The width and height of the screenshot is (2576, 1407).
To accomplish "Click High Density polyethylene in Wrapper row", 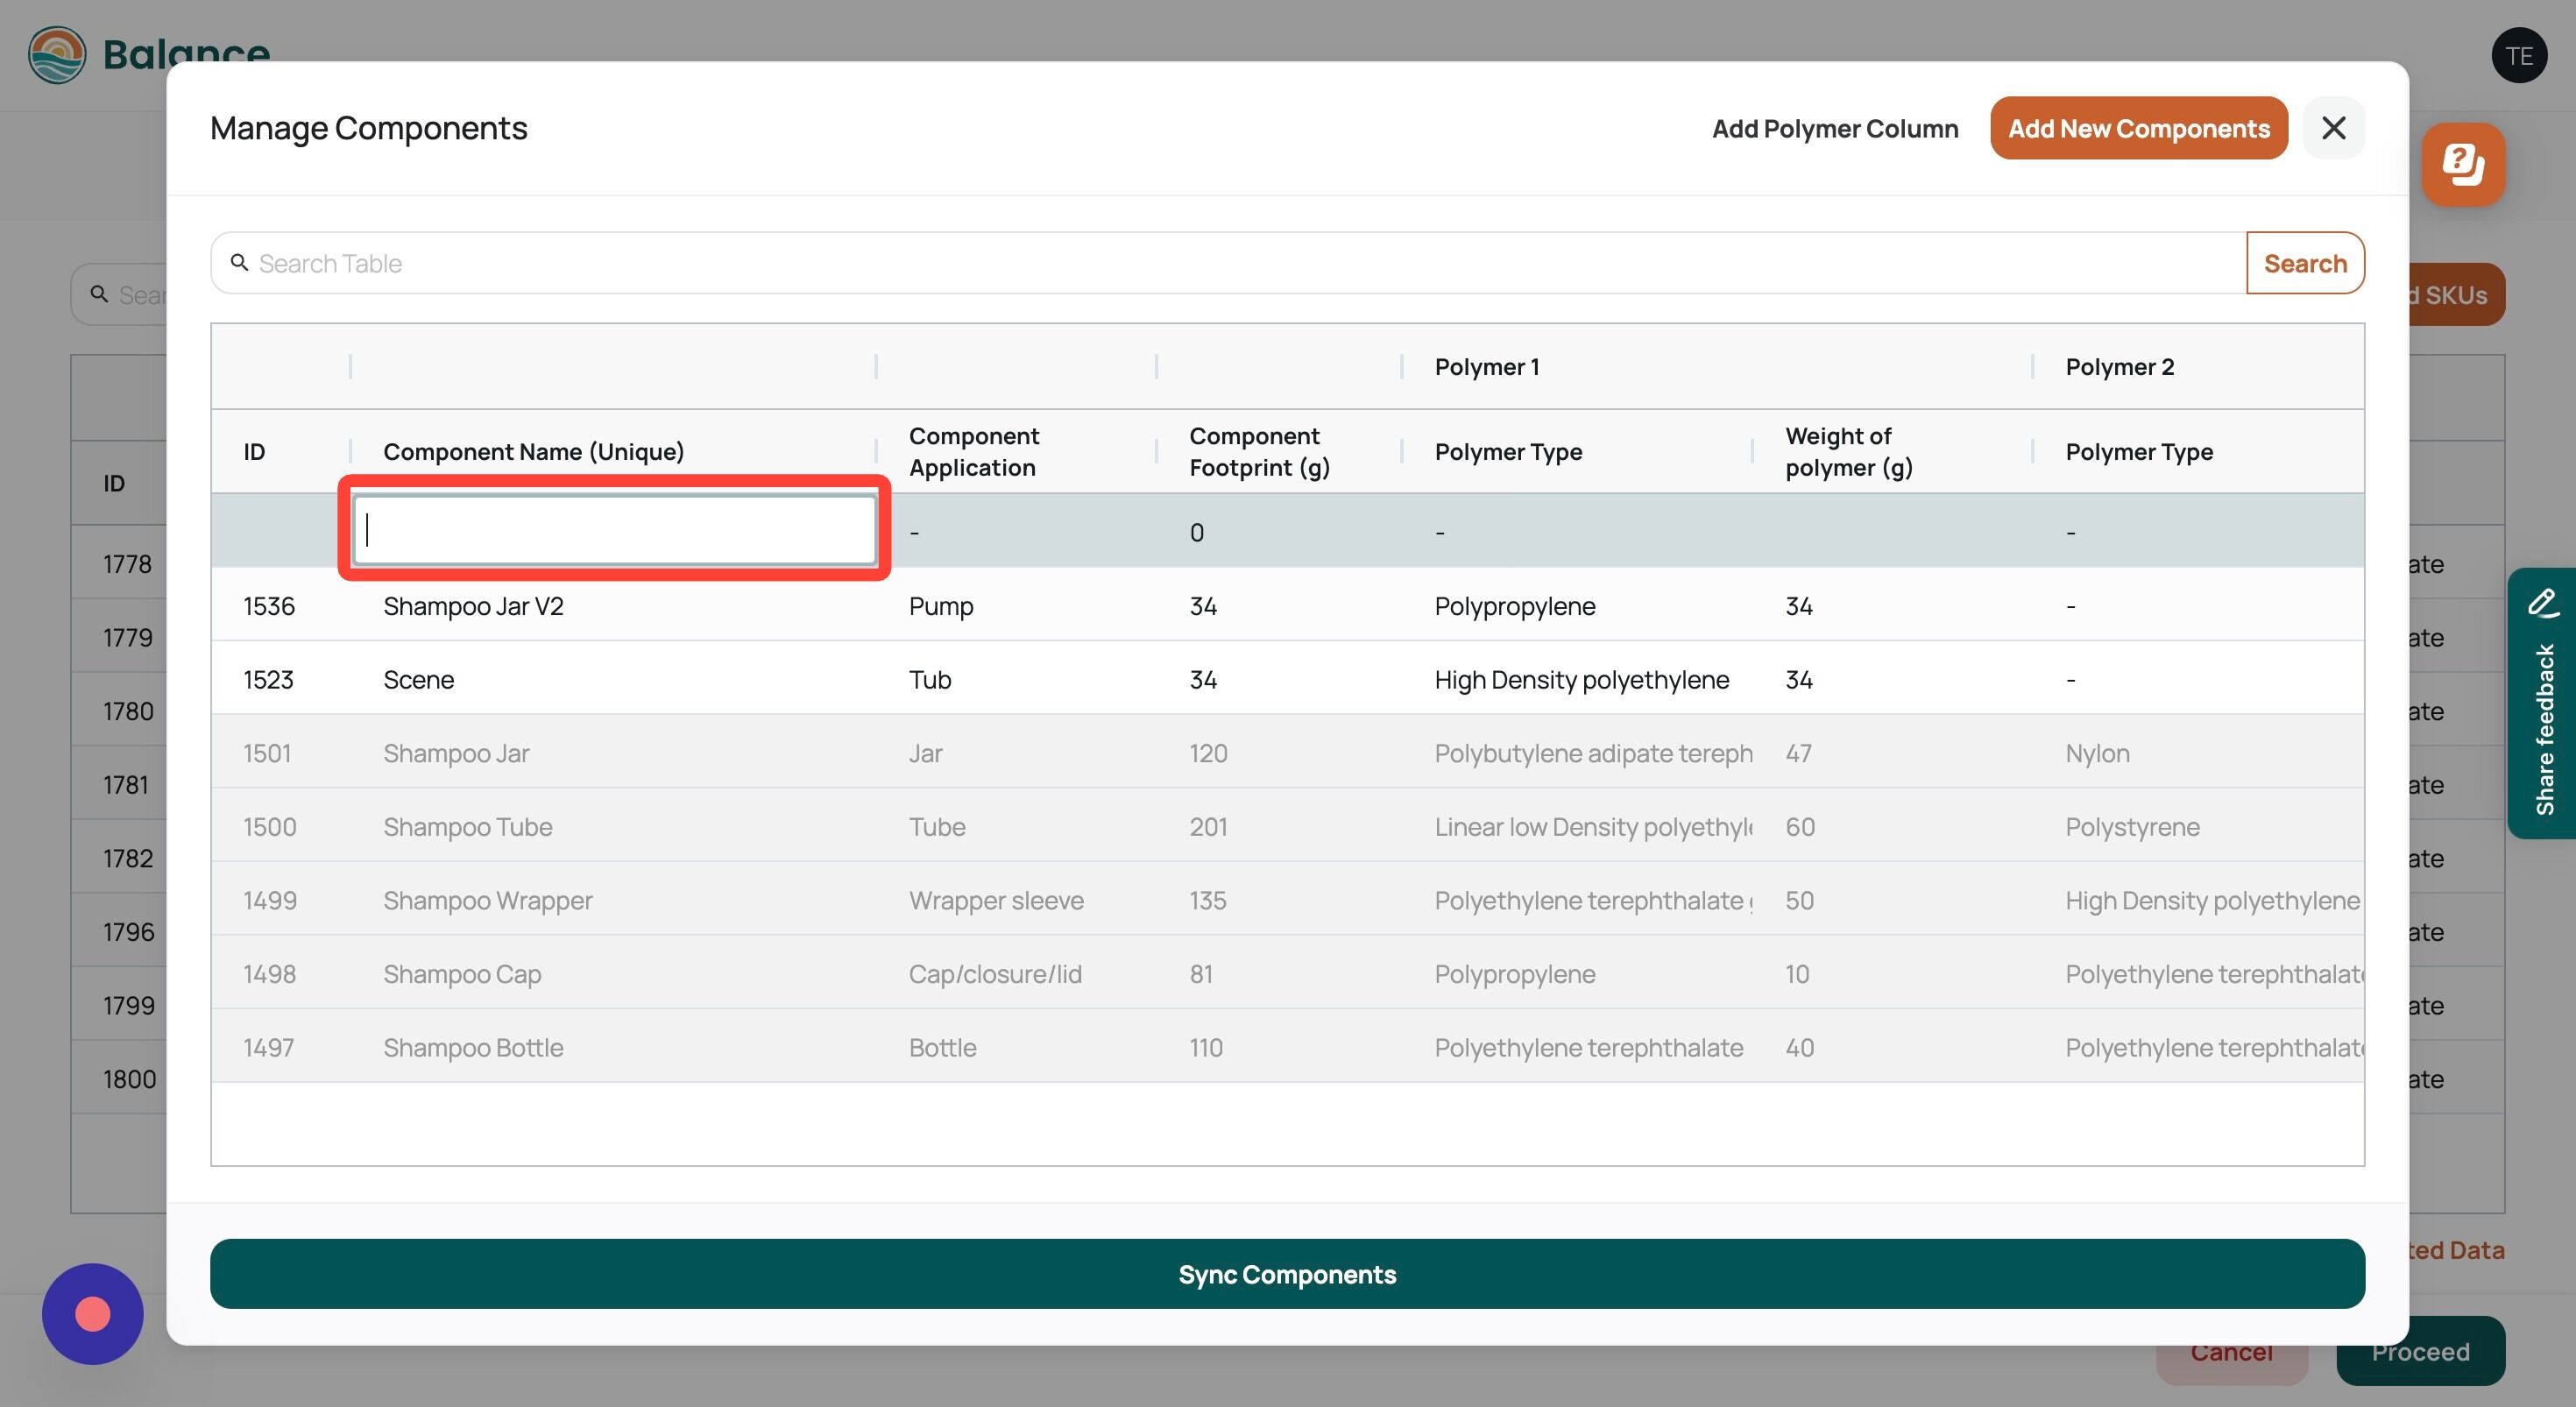I will tap(2212, 900).
